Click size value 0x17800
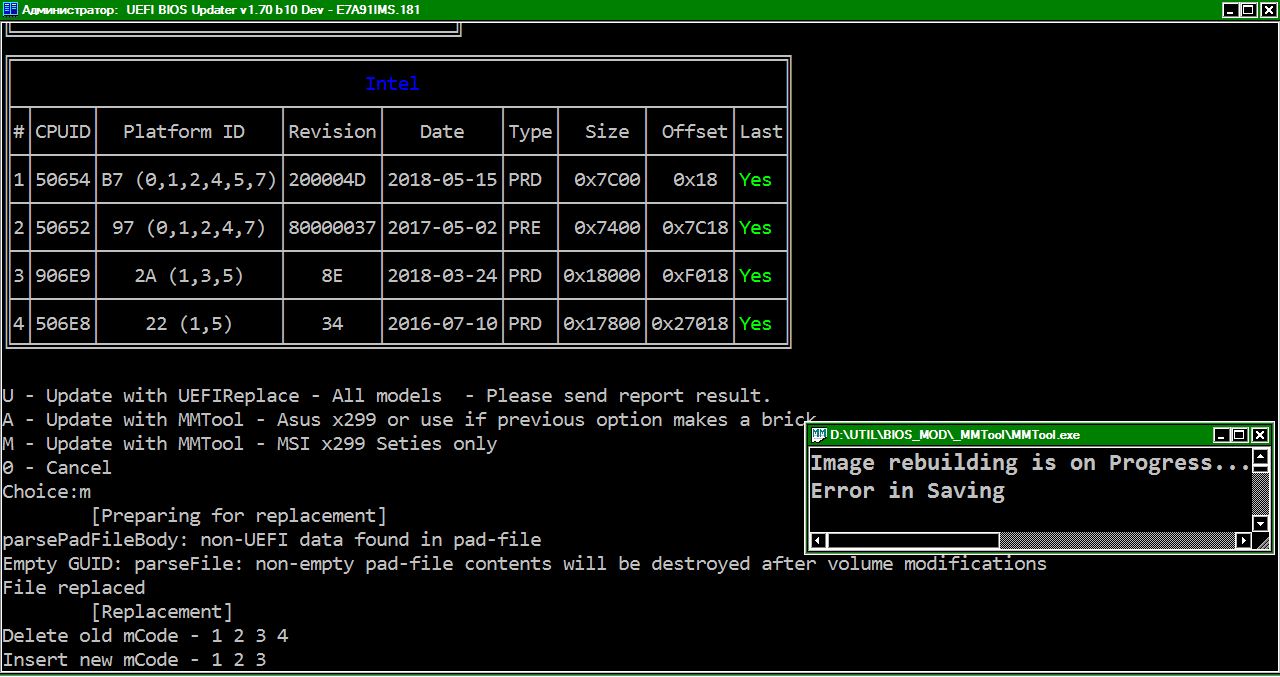Viewport: 1280px width, 677px height. point(602,324)
